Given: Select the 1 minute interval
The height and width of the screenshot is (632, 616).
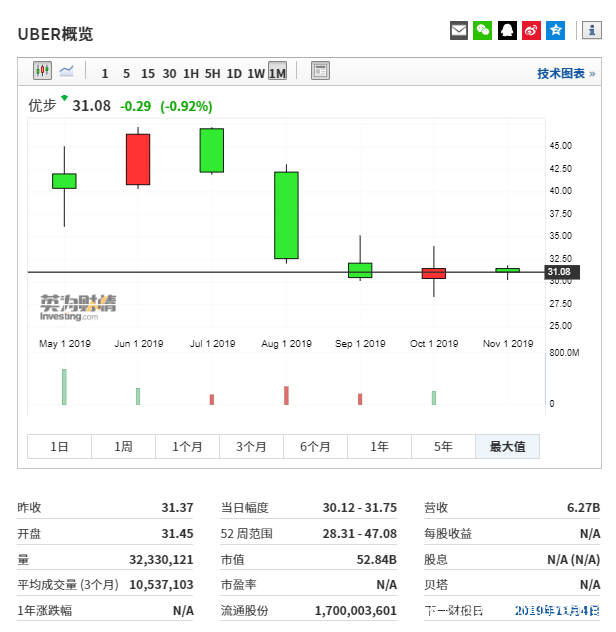Looking at the screenshot, I should click(105, 74).
